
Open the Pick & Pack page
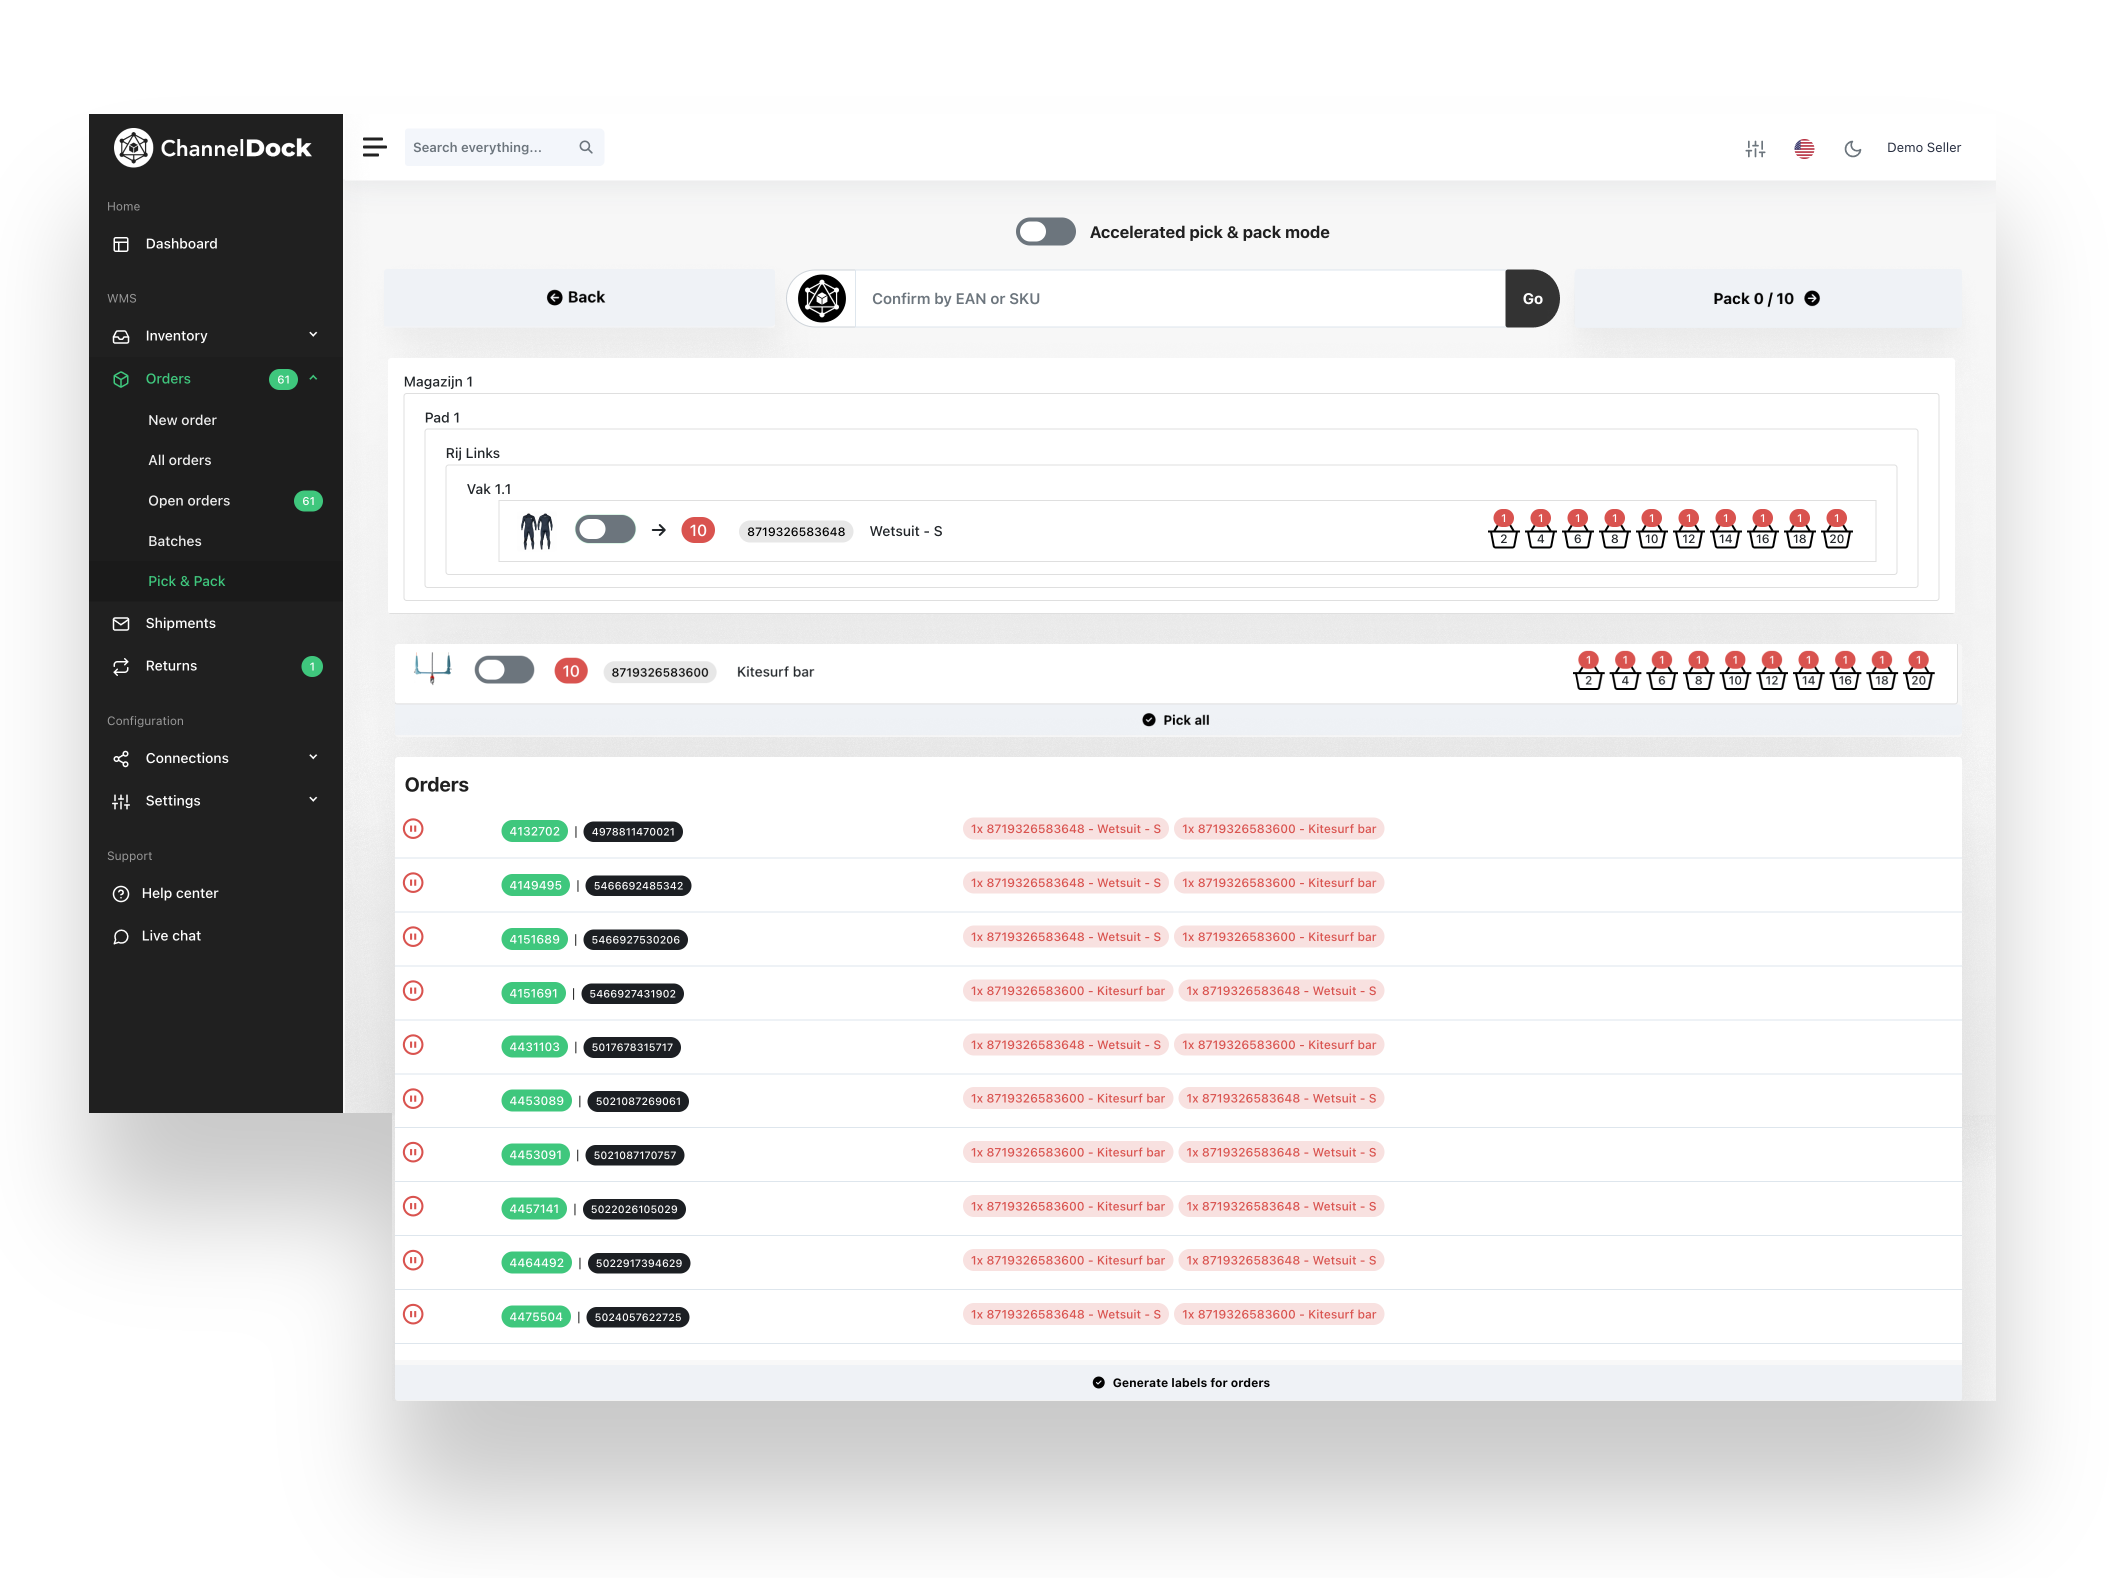[187, 581]
